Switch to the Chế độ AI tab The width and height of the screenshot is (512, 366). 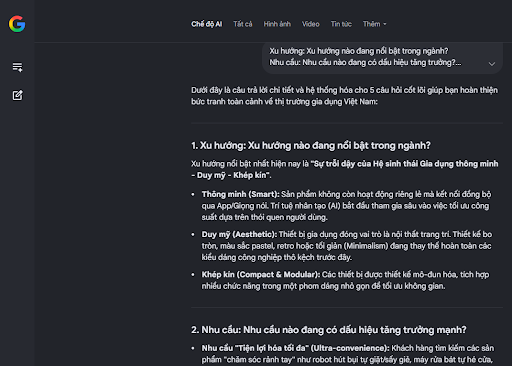(x=207, y=24)
